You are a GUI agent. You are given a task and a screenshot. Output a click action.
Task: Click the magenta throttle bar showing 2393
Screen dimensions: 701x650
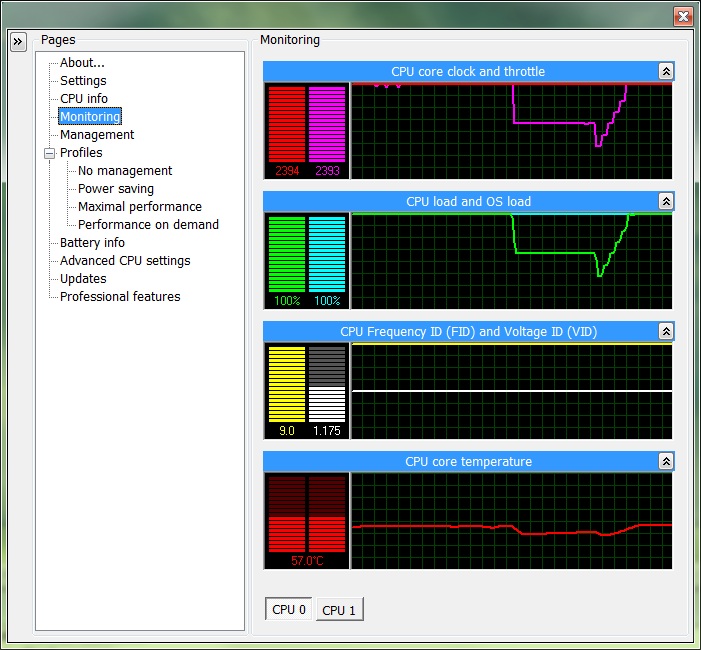(327, 124)
